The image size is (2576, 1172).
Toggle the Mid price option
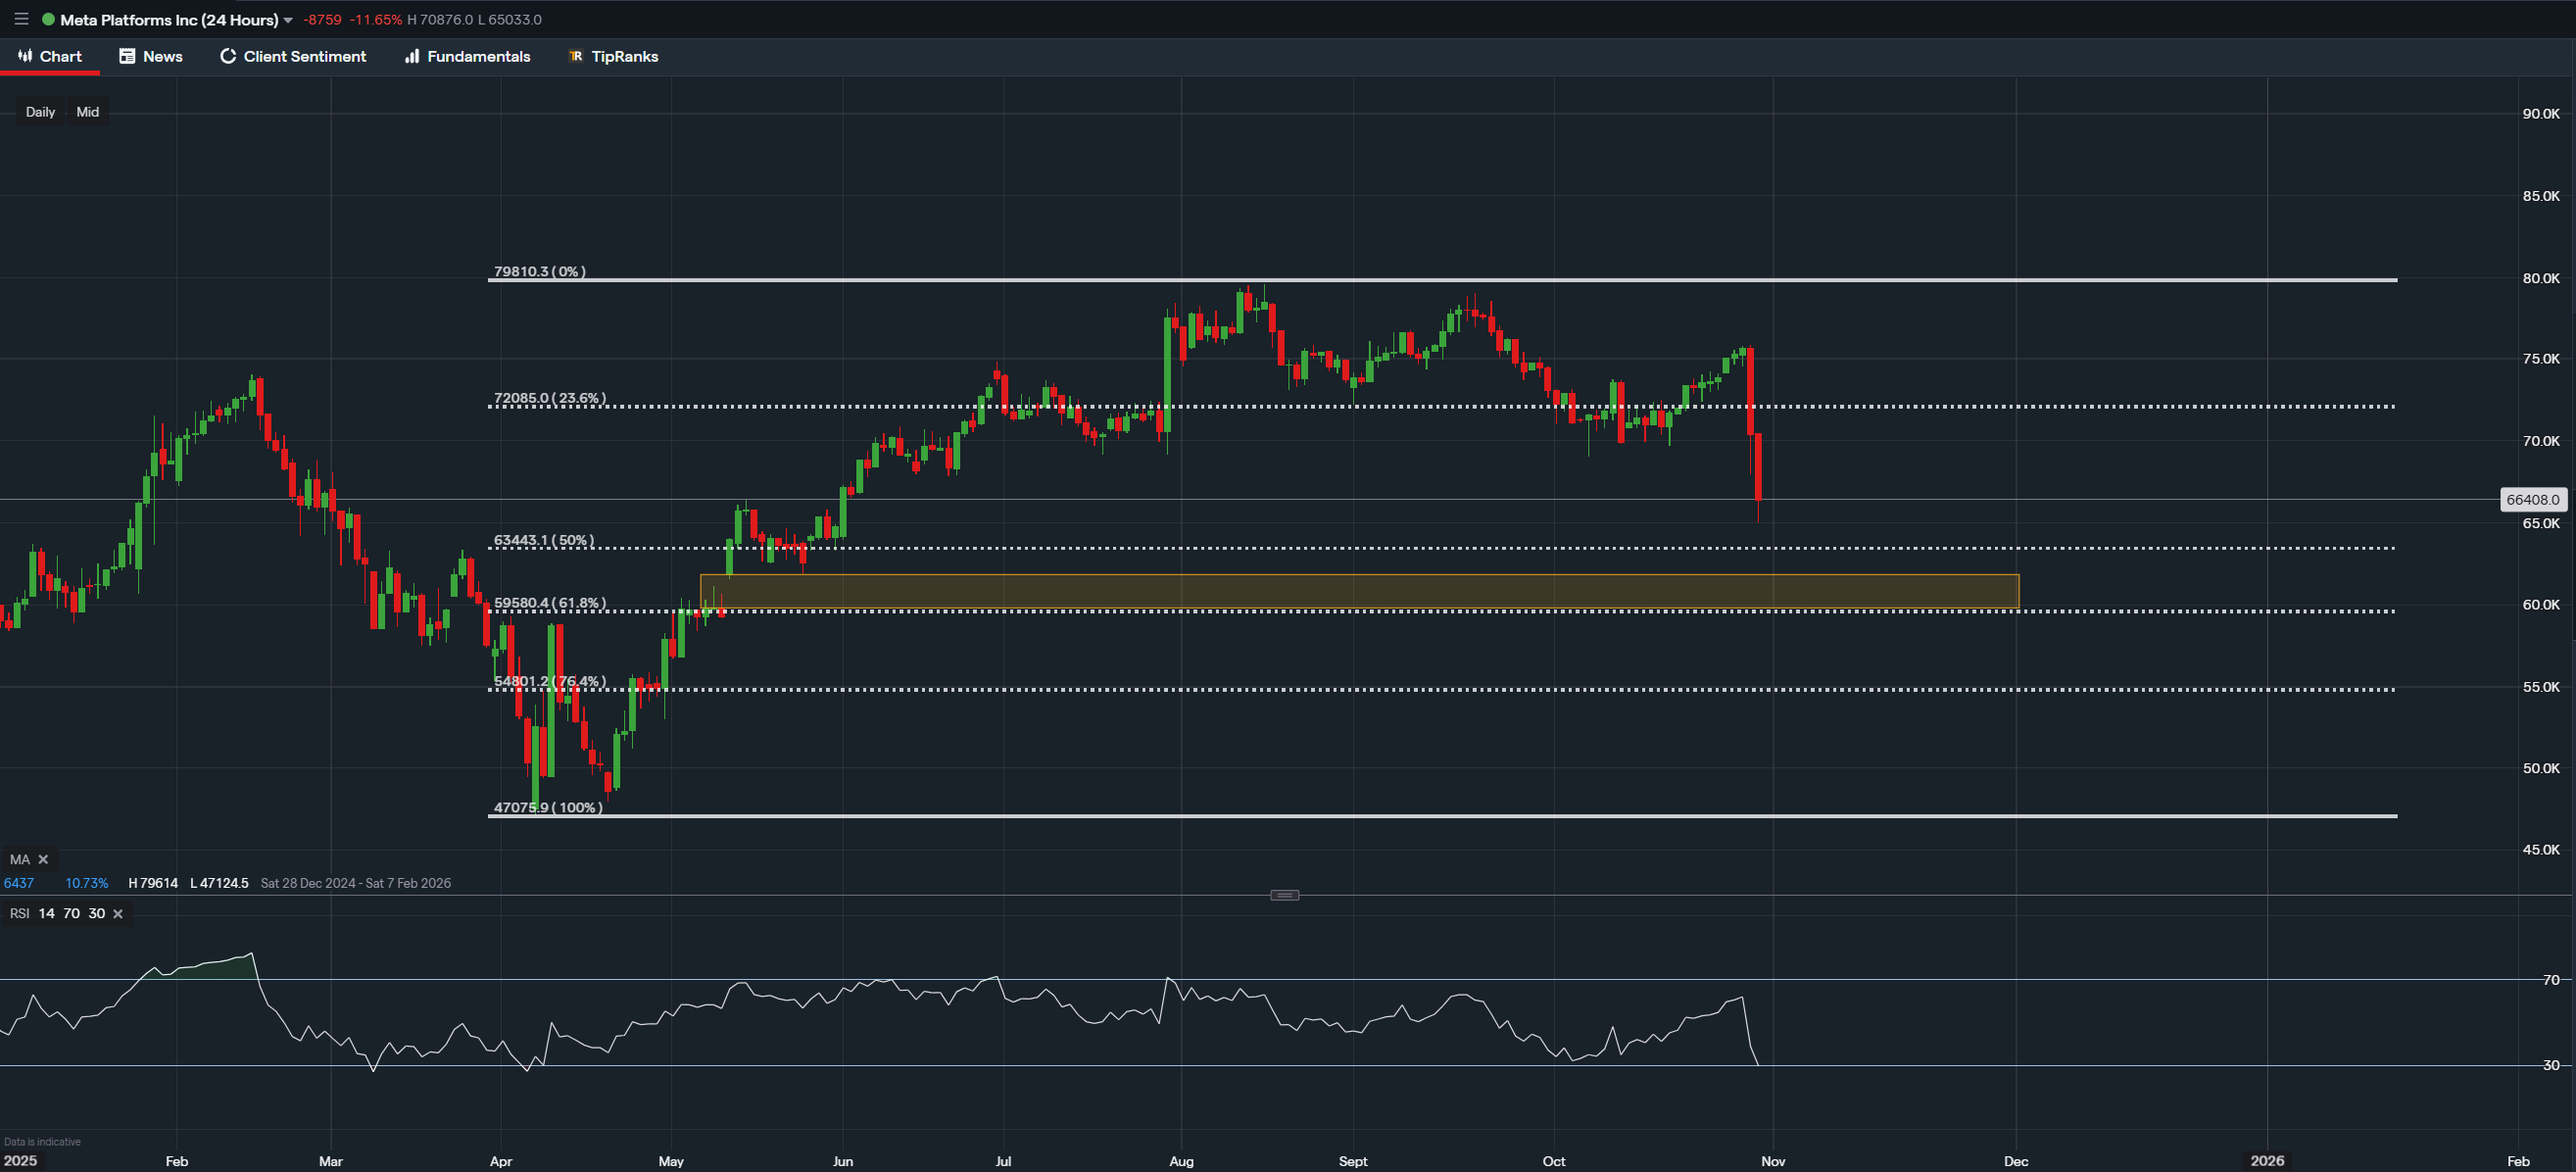pyautogui.click(x=86, y=111)
